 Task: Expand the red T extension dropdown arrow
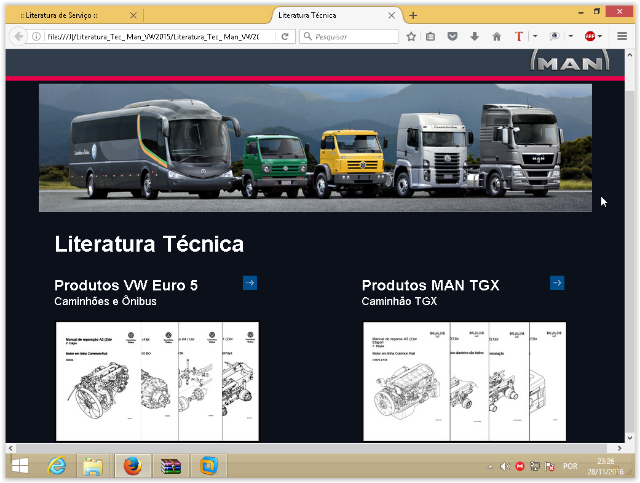coord(535,36)
